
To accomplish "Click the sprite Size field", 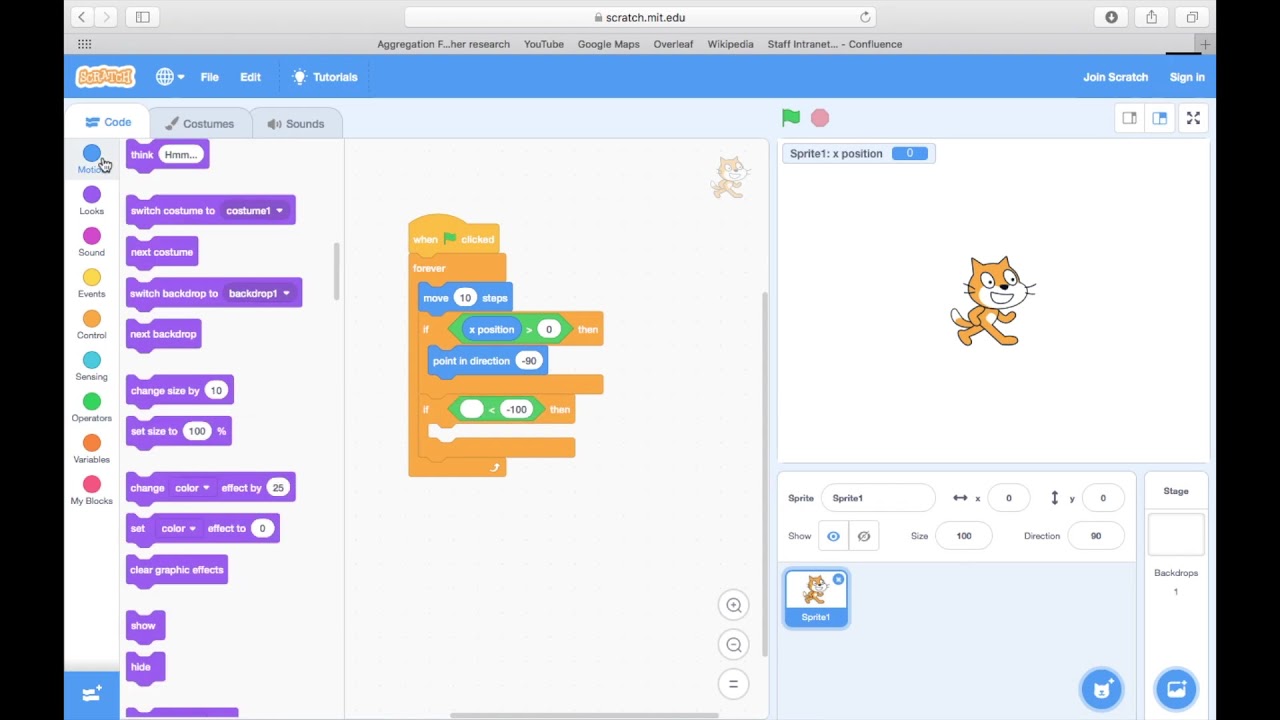I will (964, 536).
